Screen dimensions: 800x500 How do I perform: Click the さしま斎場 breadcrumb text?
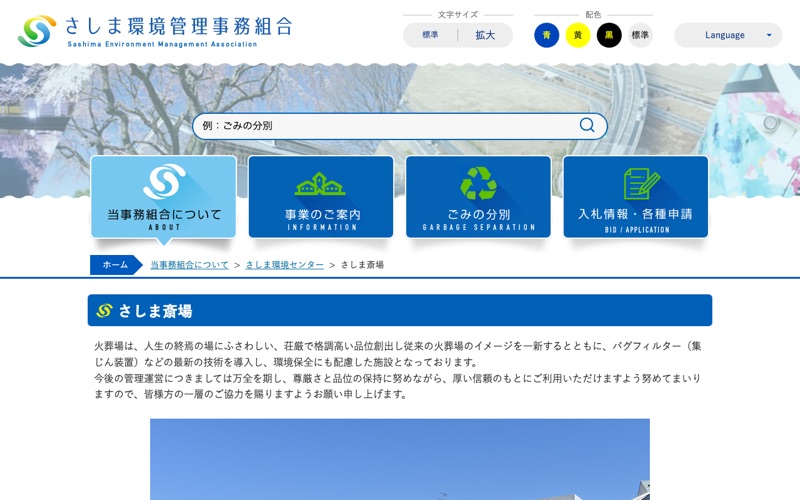point(362,265)
